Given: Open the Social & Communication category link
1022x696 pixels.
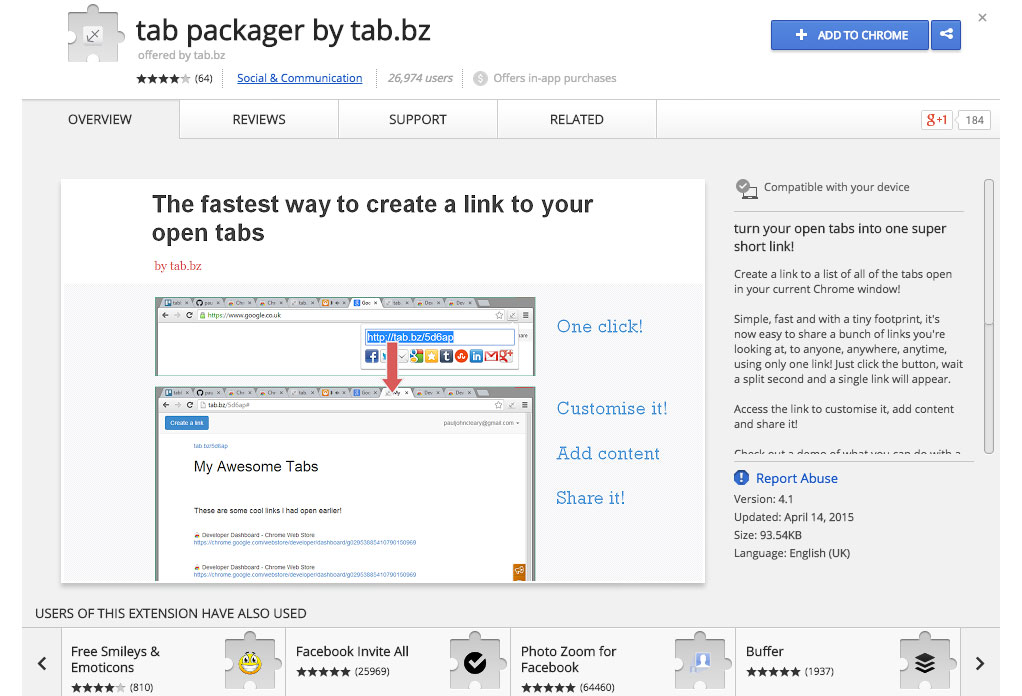Looking at the screenshot, I should (299, 78).
